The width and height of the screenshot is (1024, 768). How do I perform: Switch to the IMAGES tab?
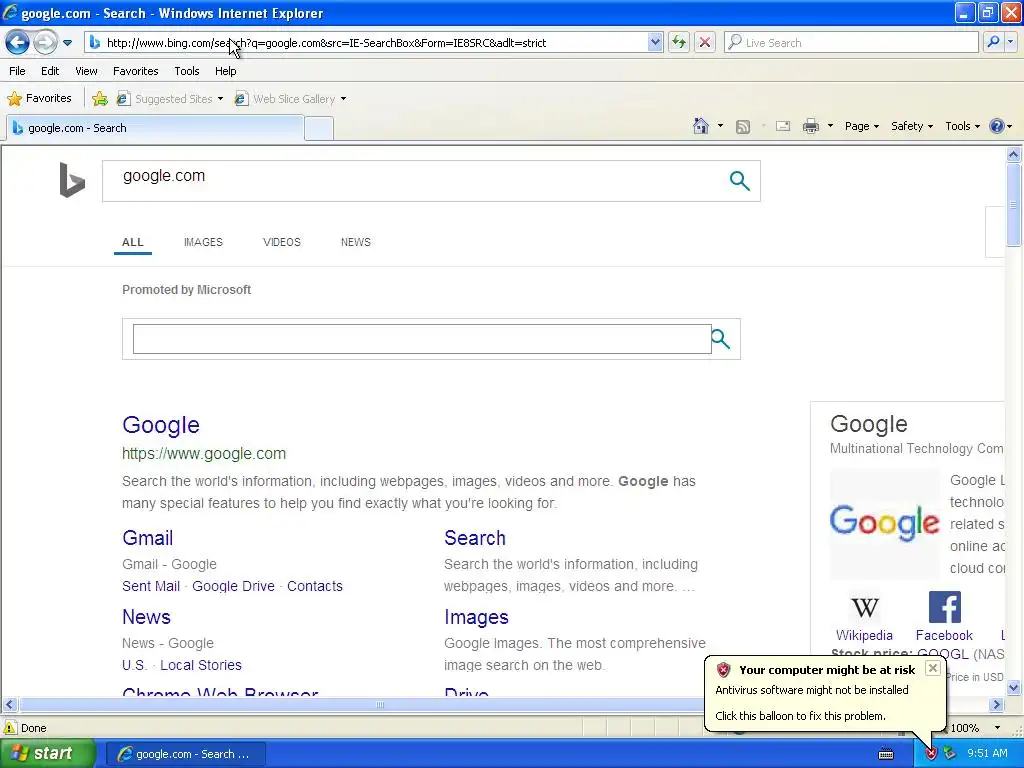coord(203,242)
